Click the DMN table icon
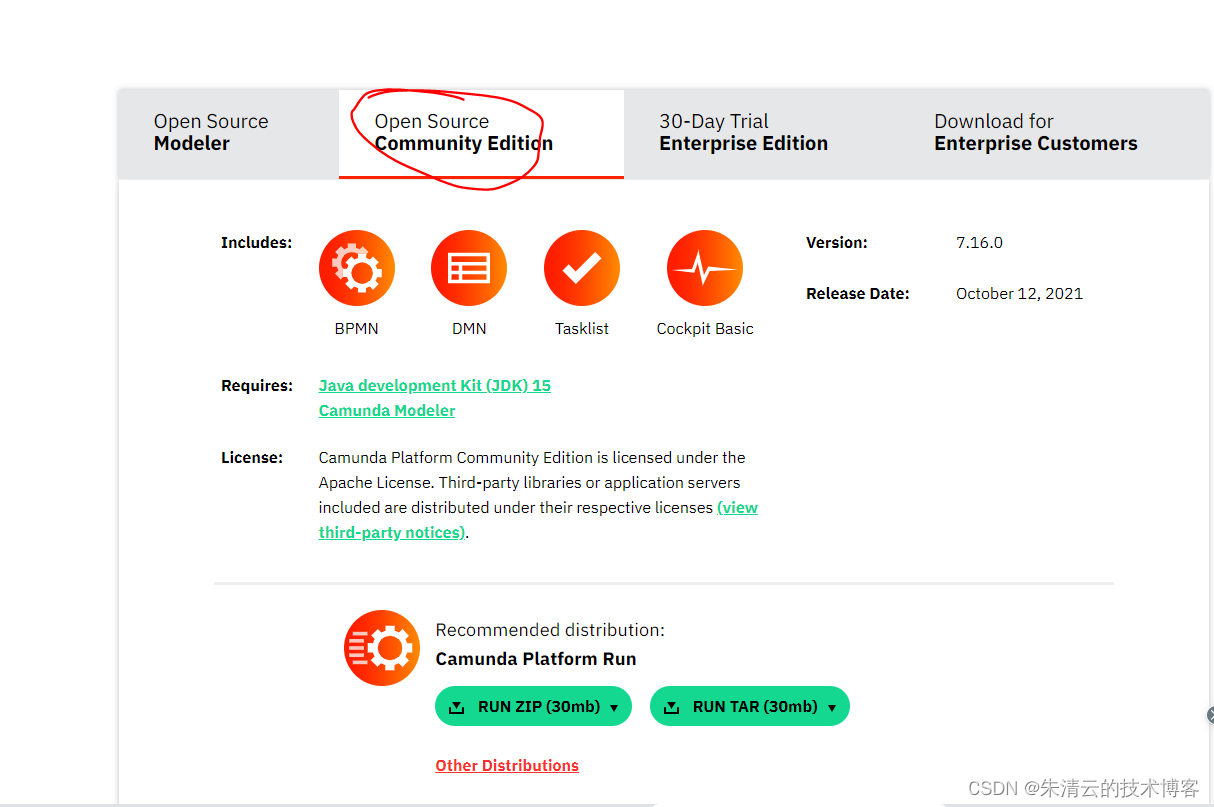This screenshot has height=807, width=1214. coord(469,268)
